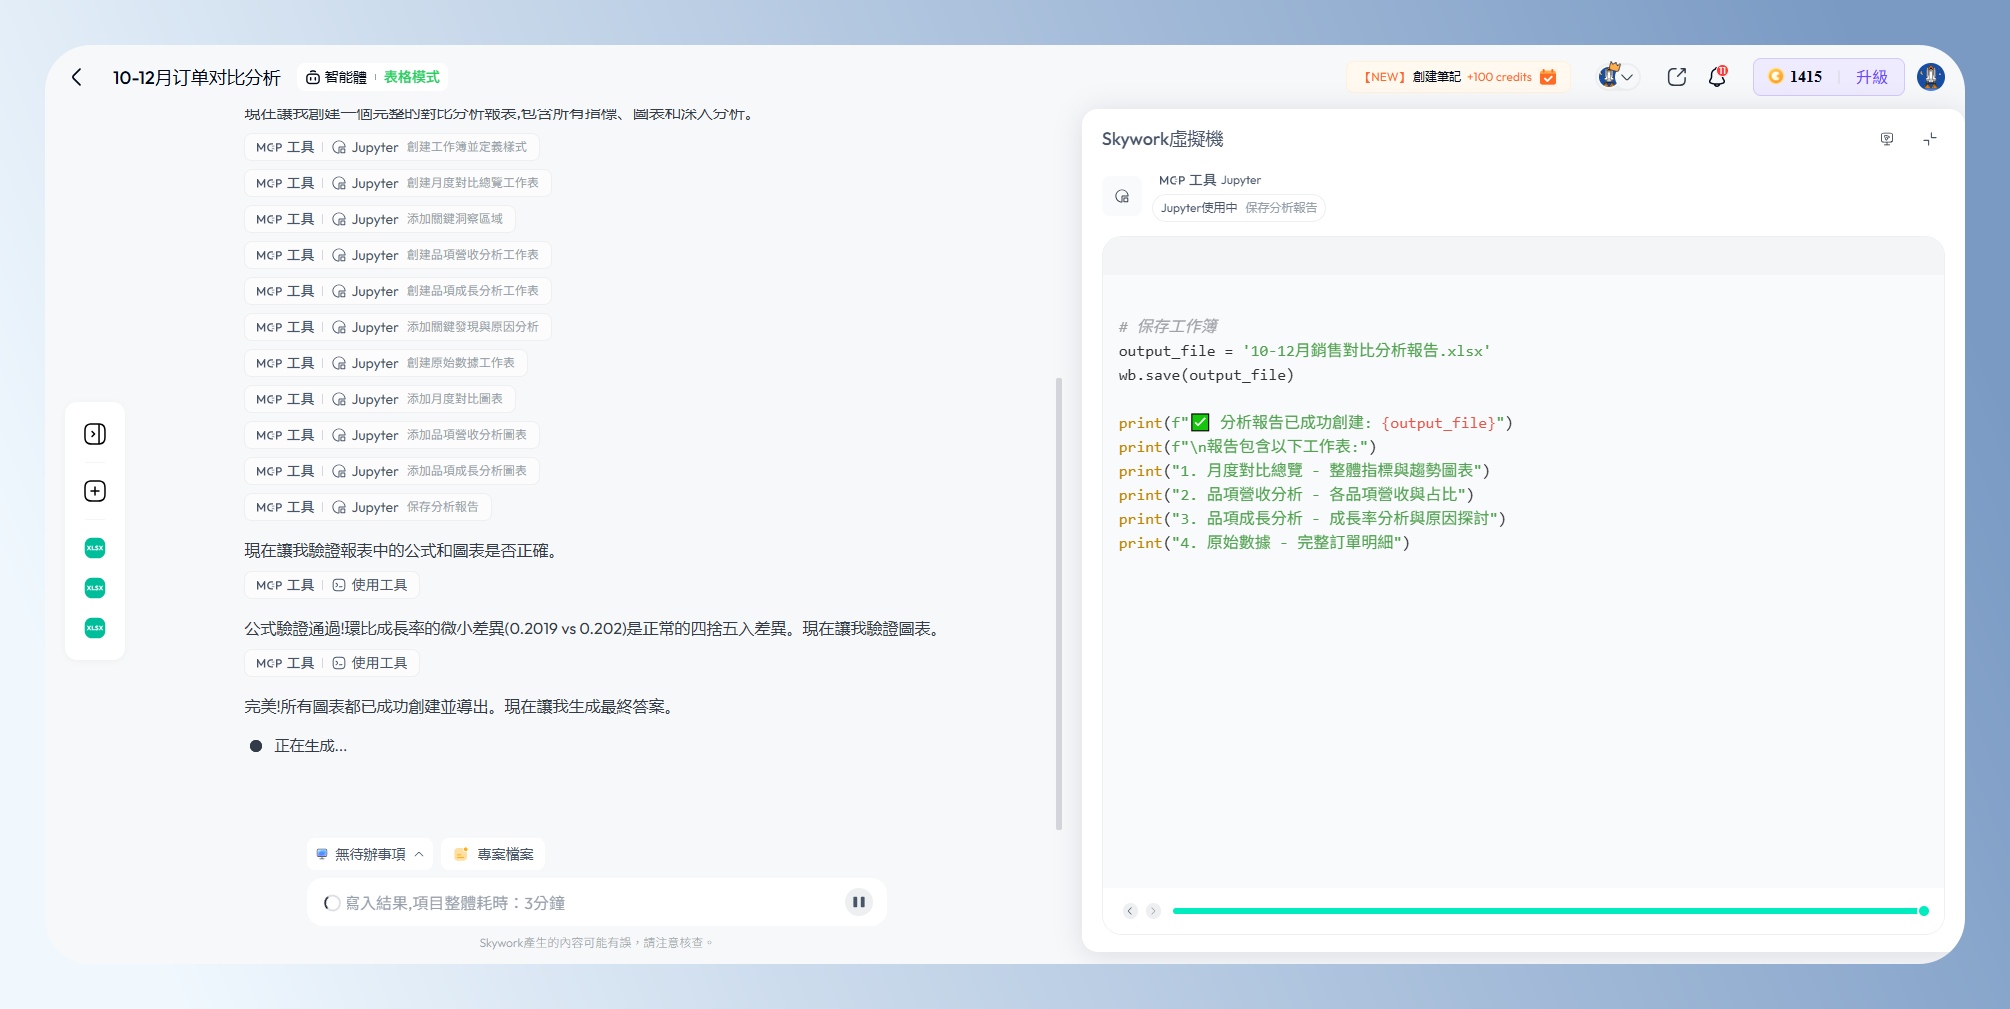The image size is (2010, 1009).
Task: Click the Jupyter tool icon in VM panel
Action: pyautogui.click(x=1122, y=196)
